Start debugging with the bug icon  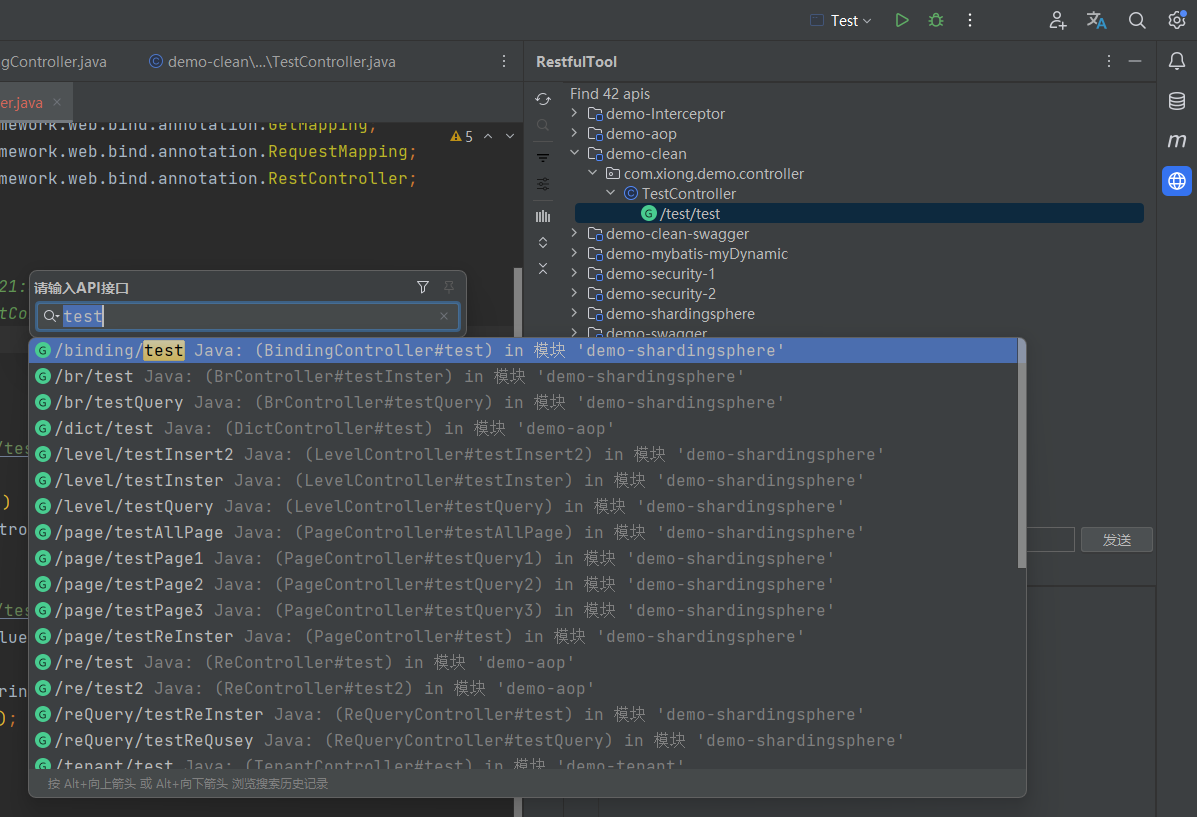936,20
